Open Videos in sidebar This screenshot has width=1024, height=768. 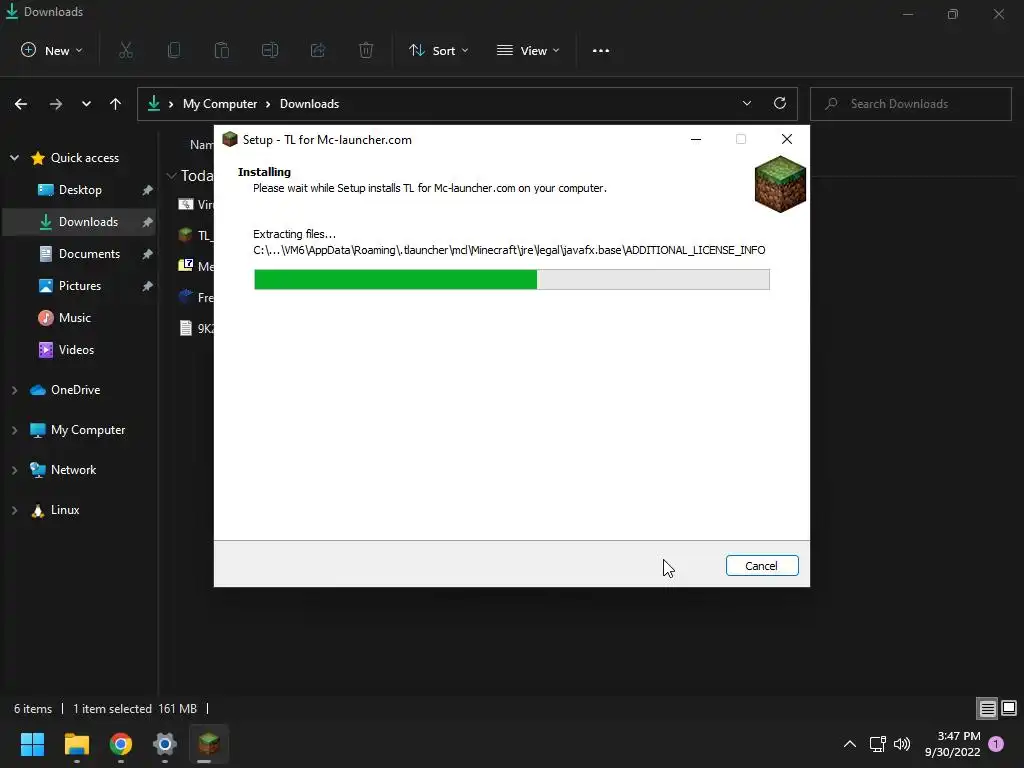coord(76,349)
